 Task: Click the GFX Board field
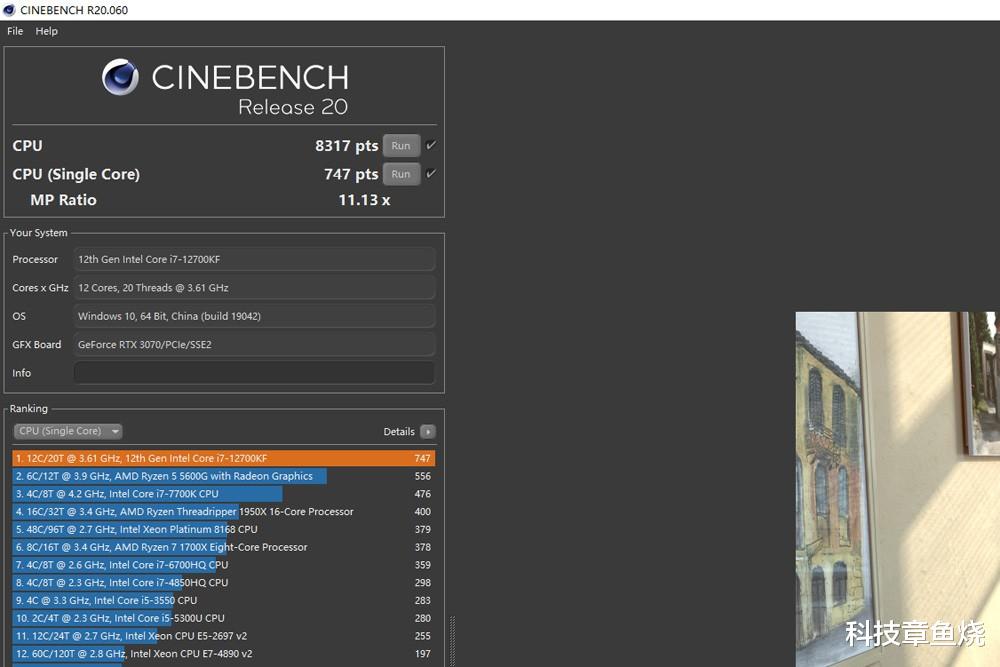coord(254,344)
